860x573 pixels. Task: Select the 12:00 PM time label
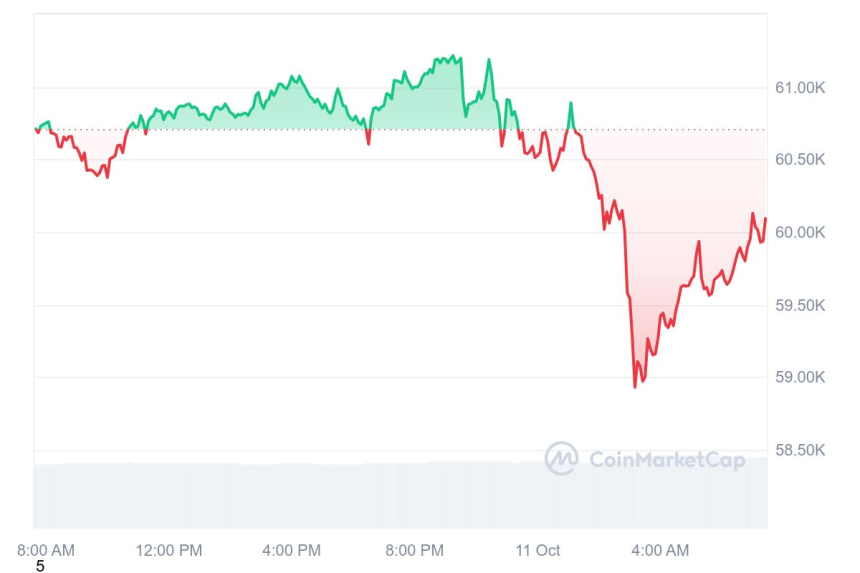pyautogui.click(x=169, y=550)
